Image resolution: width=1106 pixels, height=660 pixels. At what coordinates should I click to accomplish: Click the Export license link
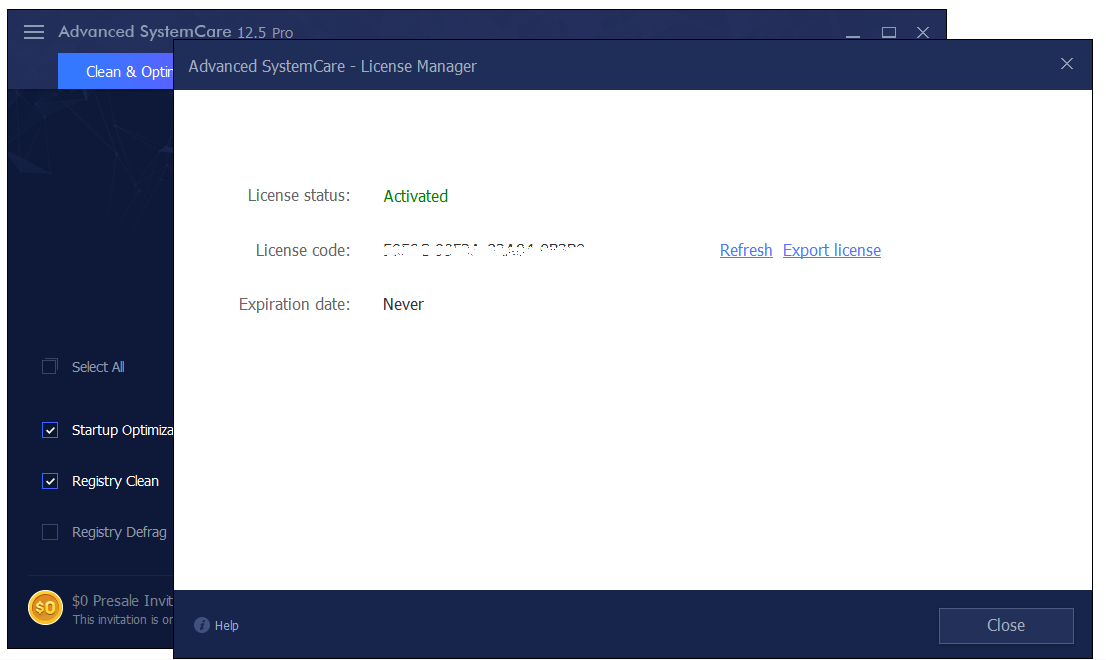click(x=832, y=250)
